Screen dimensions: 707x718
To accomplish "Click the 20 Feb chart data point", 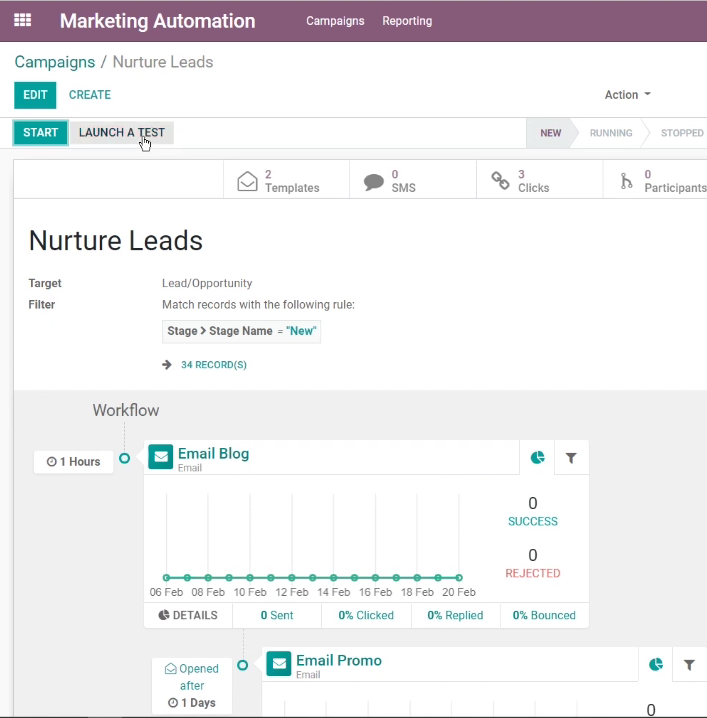I will coord(459,578).
